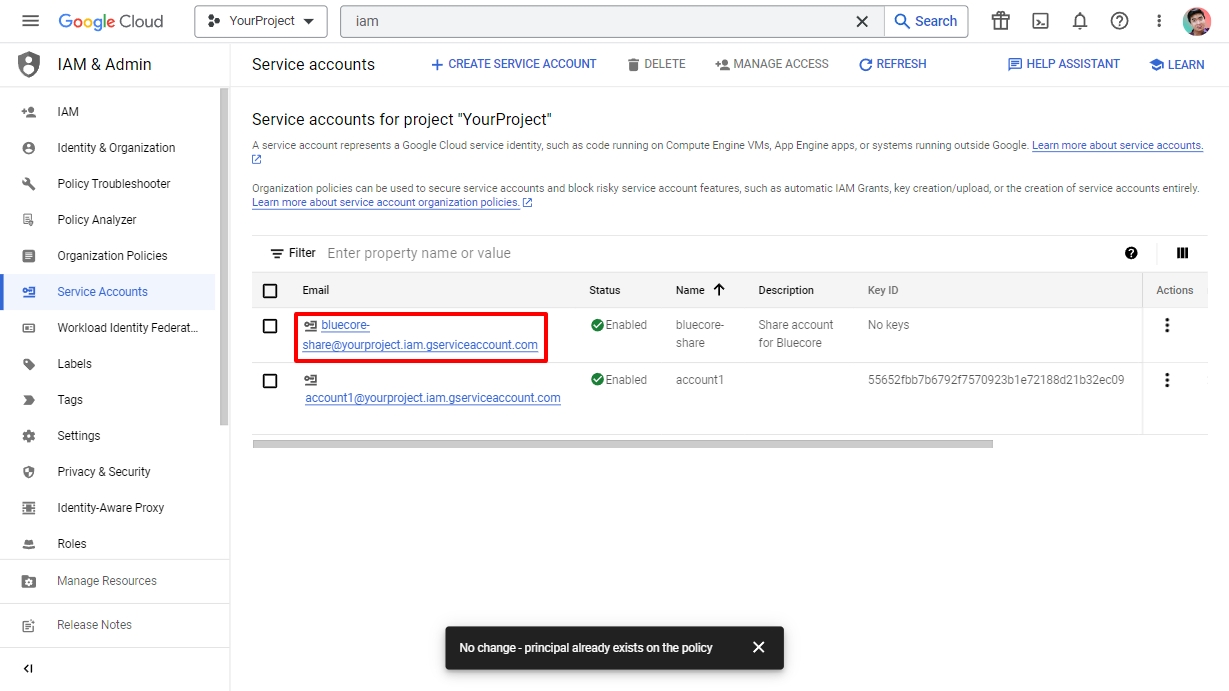Open Policy Troubleshooter in sidebar
Viewport: 1229px width, 691px height.
[113, 184]
